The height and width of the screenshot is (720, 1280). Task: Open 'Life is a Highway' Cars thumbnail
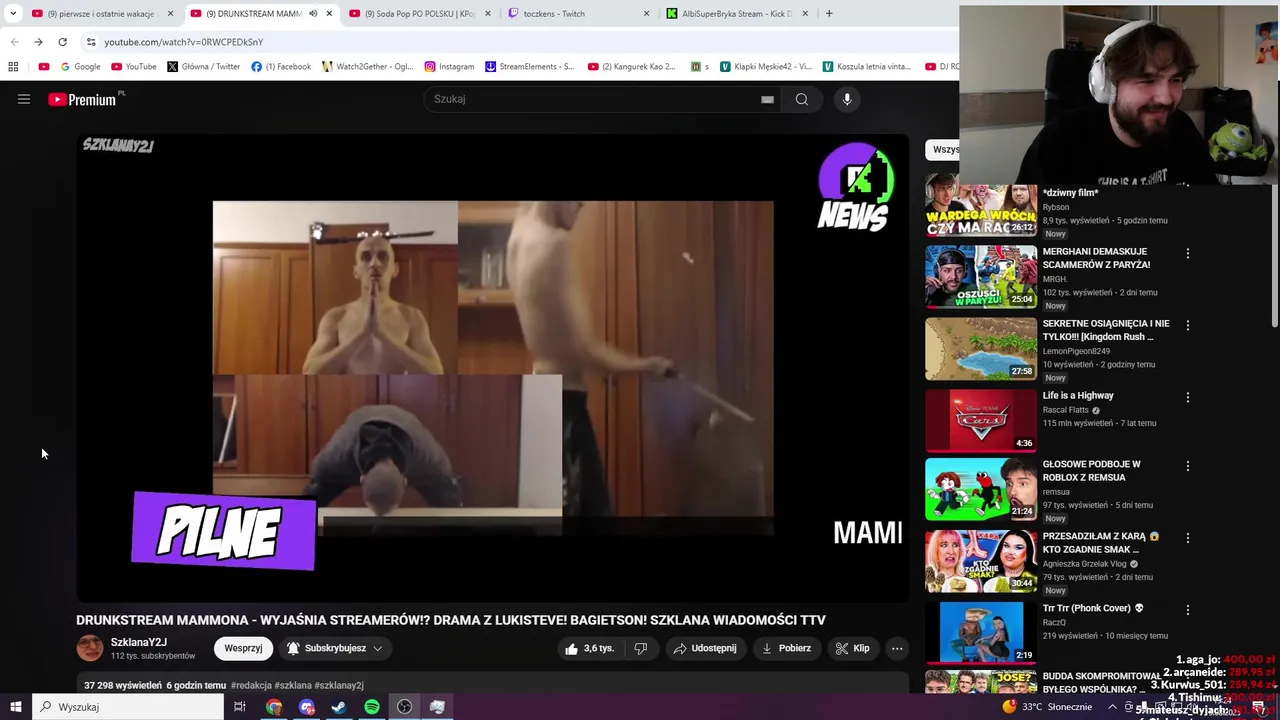pos(981,420)
